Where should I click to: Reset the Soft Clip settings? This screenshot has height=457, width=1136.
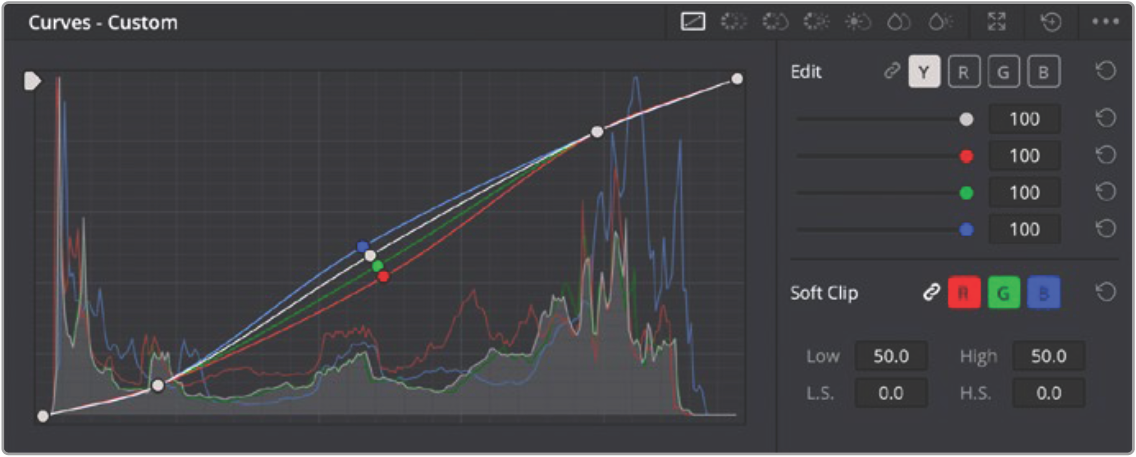pyautogui.click(x=1105, y=293)
